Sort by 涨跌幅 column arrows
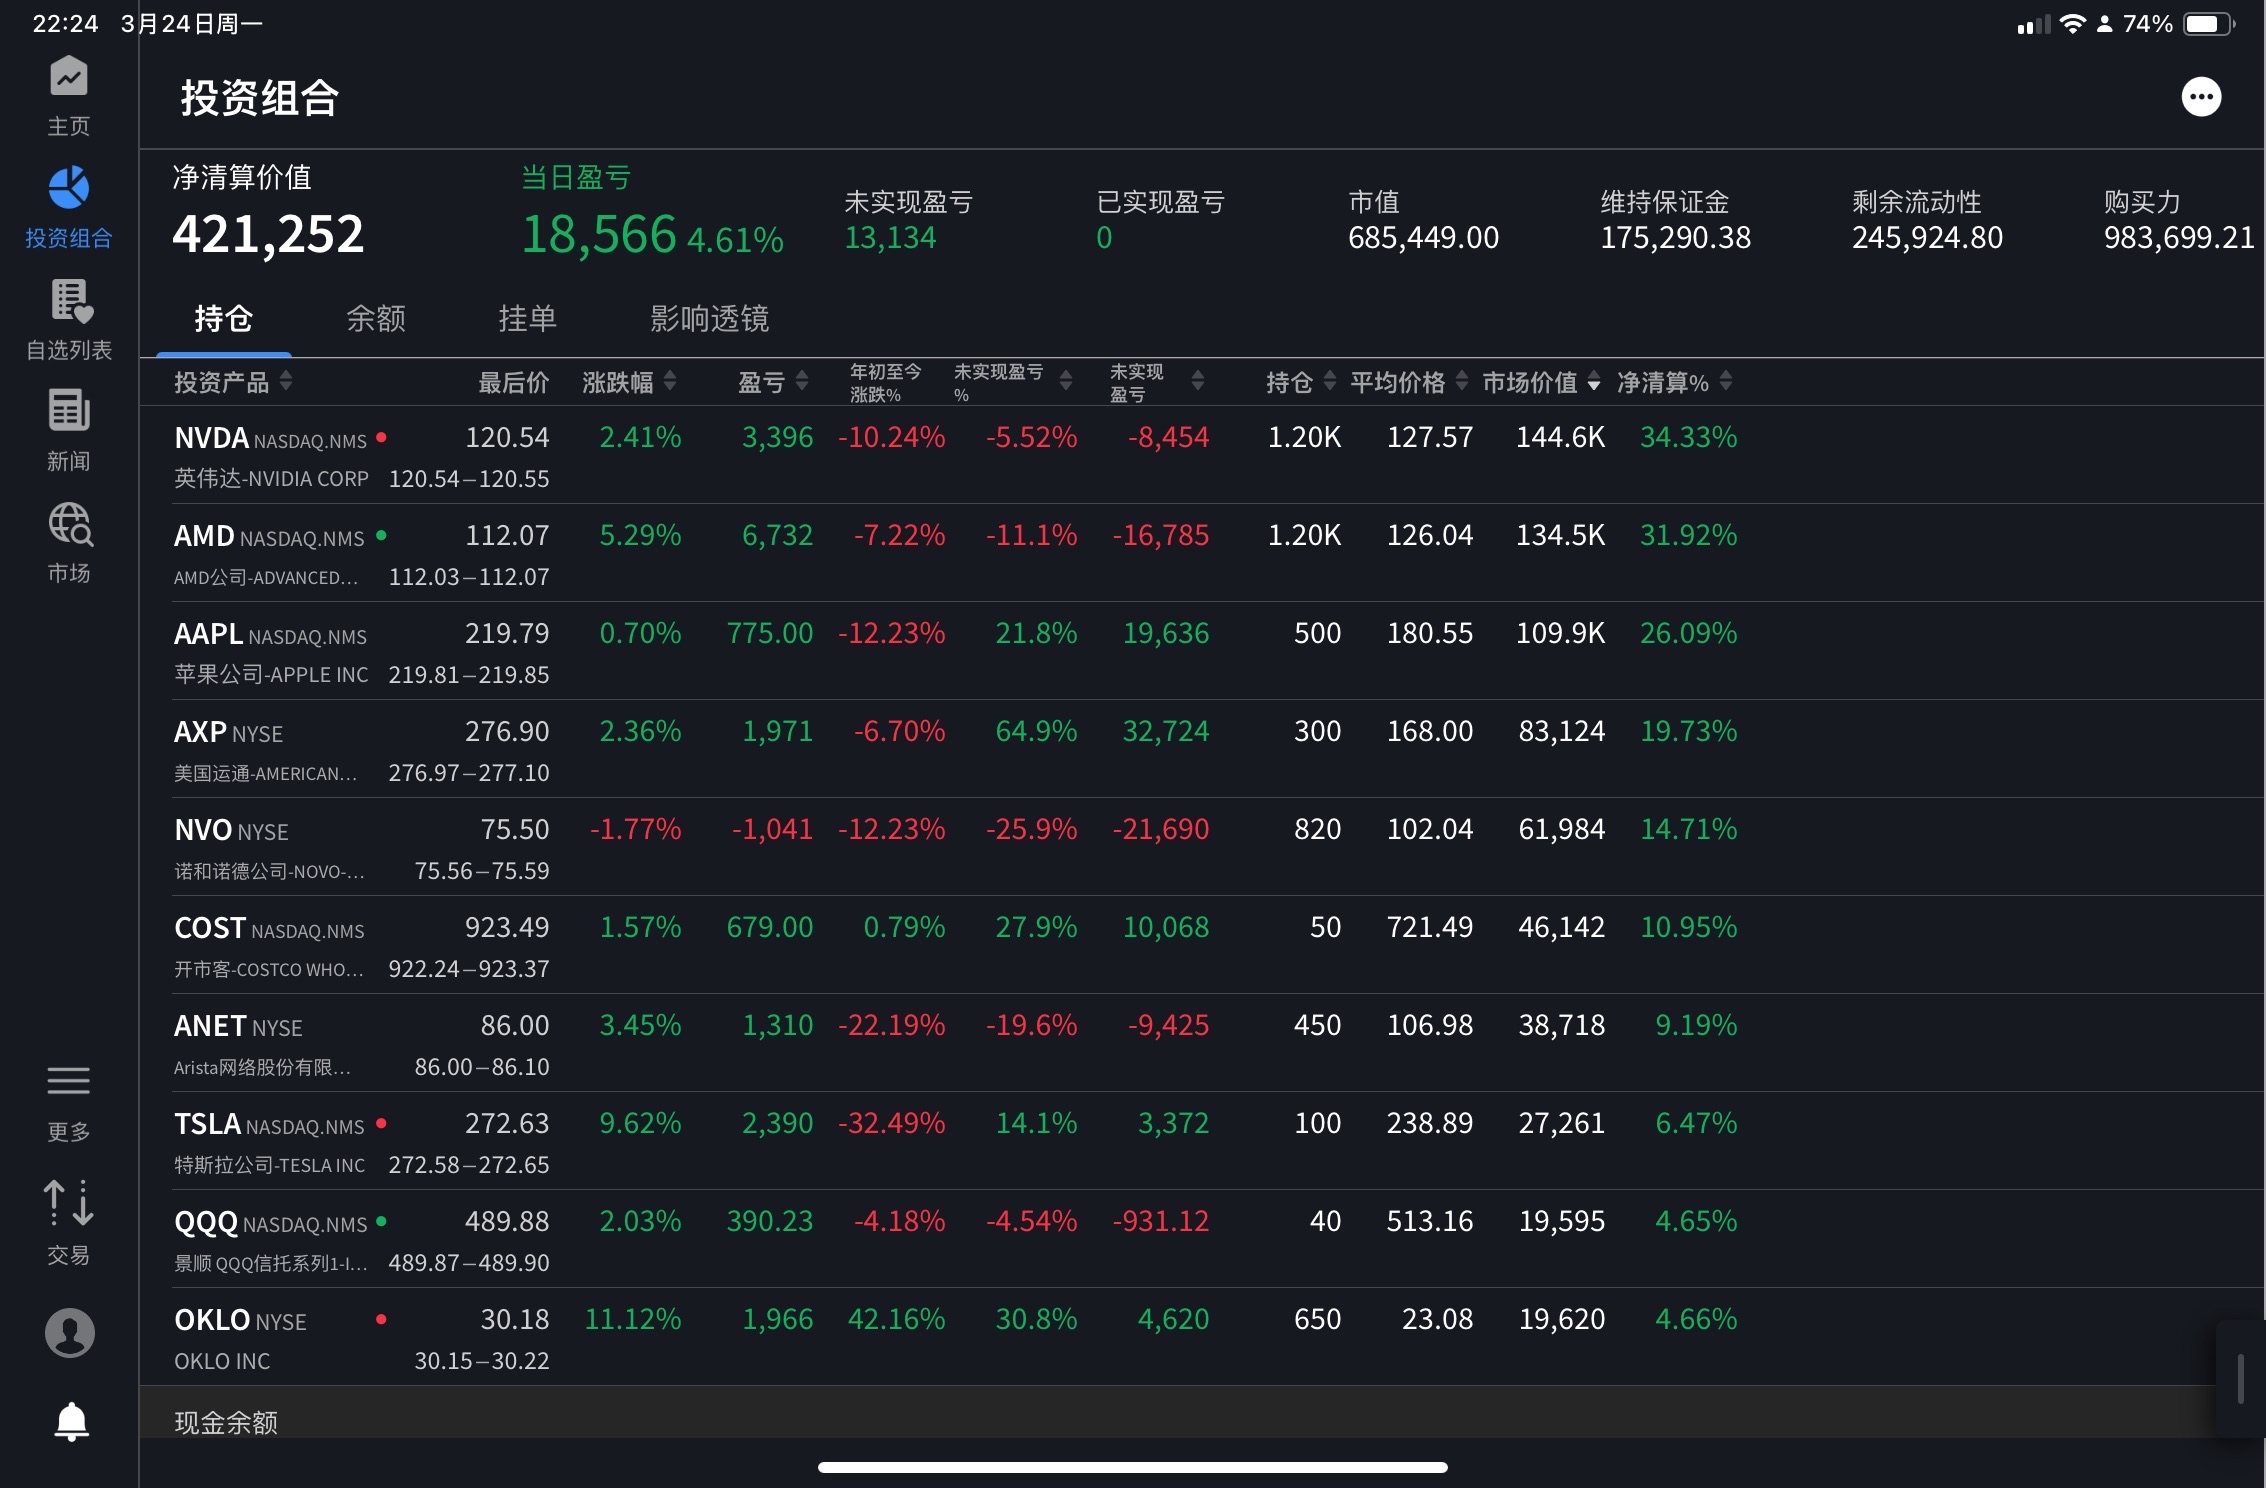The height and width of the screenshot is (1488, 2266). click(670, 381)
